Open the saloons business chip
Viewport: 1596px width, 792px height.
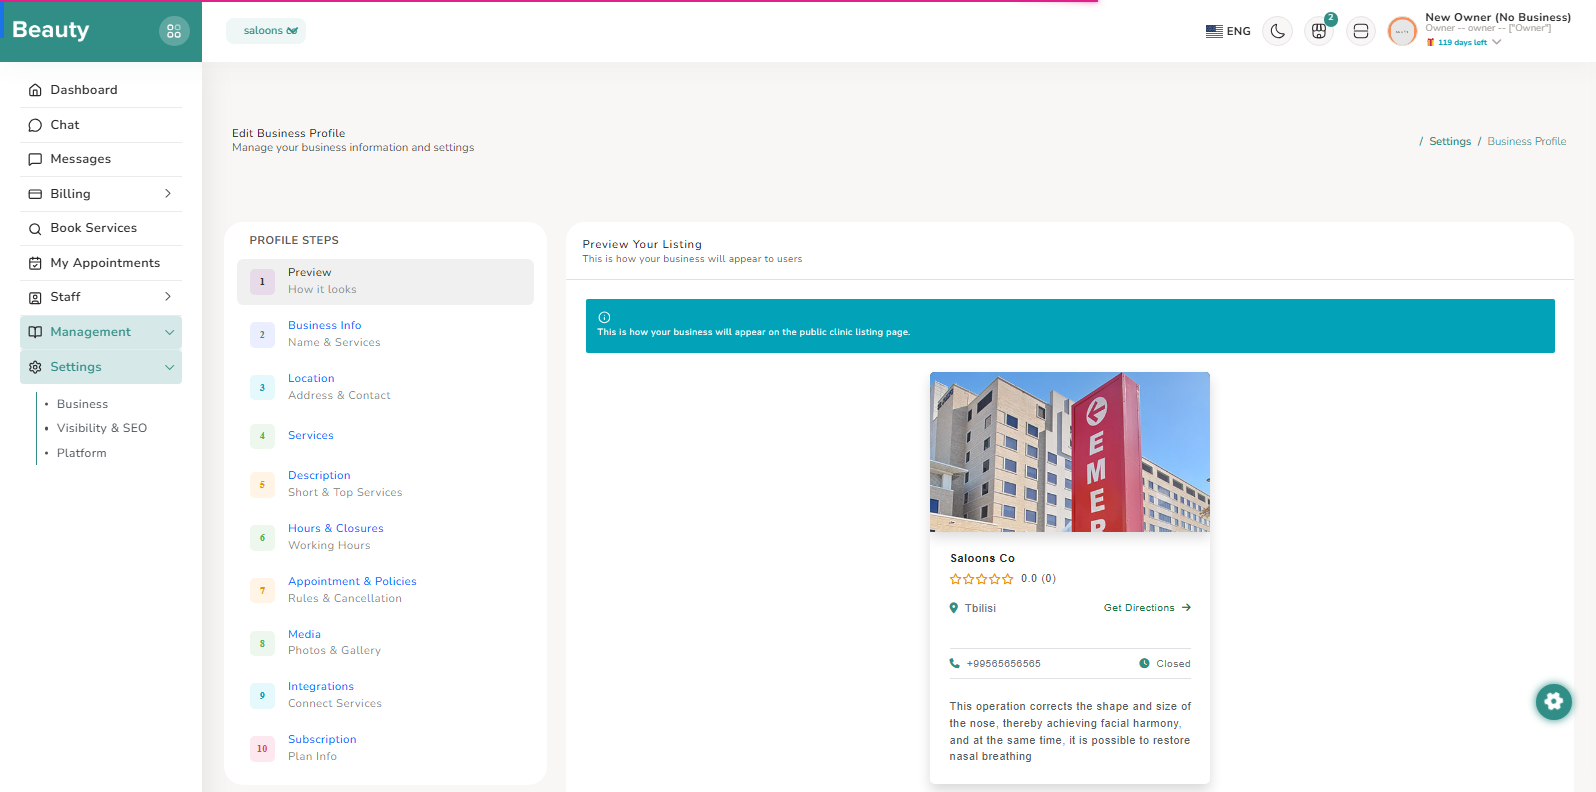266,31
